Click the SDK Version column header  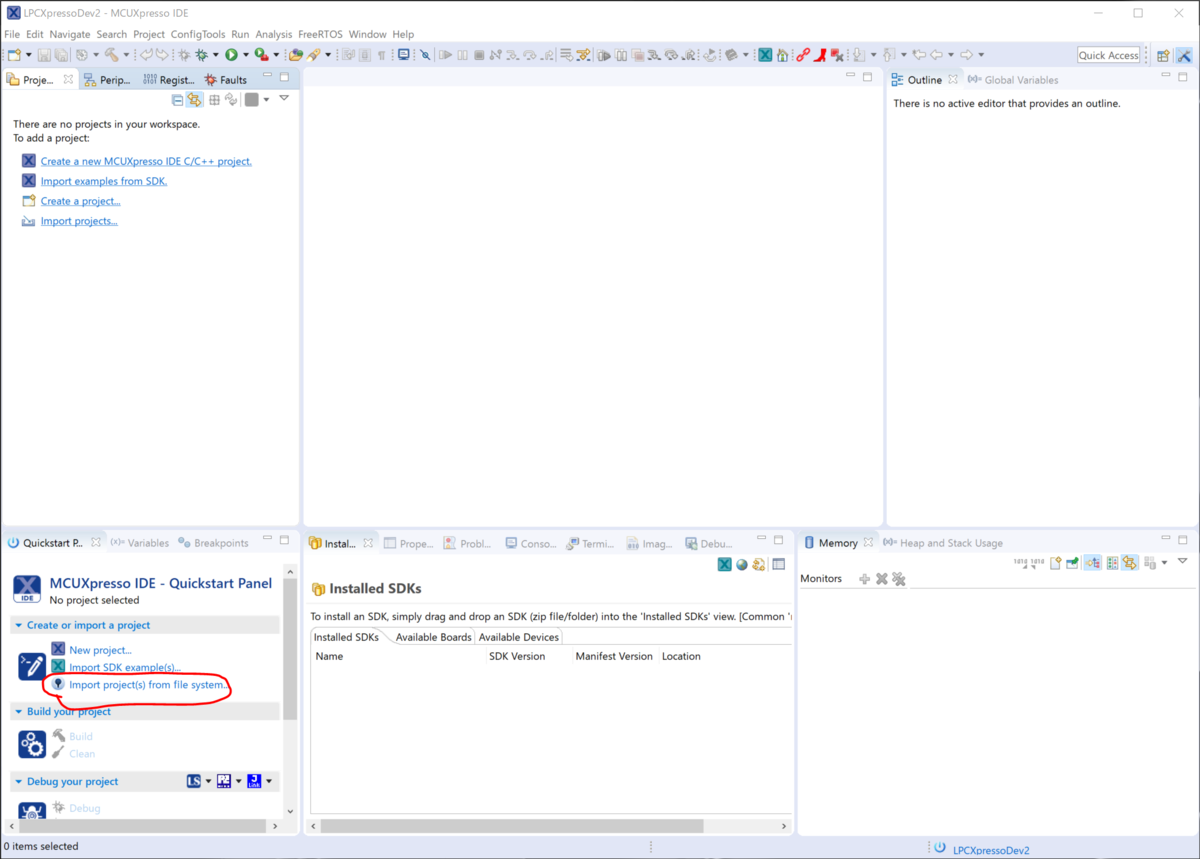coord(517,656)
